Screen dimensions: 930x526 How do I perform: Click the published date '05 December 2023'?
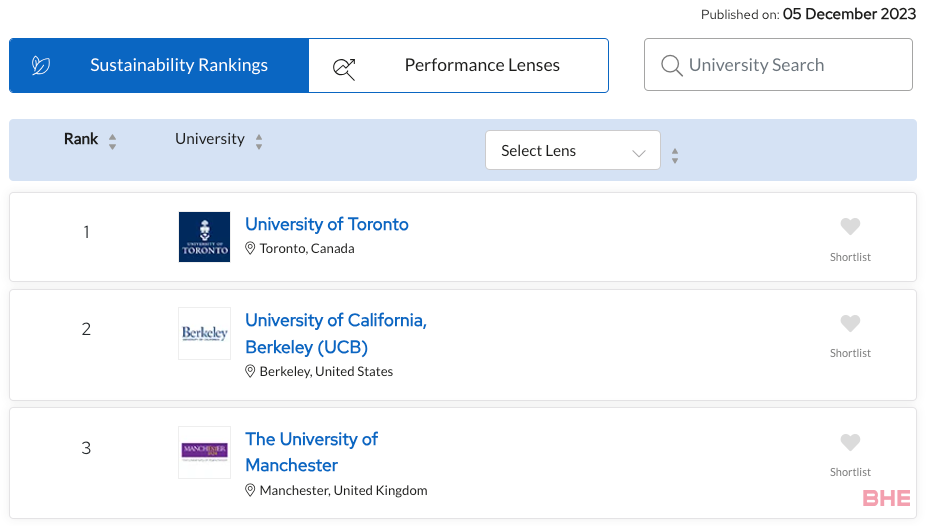(849, 14)
